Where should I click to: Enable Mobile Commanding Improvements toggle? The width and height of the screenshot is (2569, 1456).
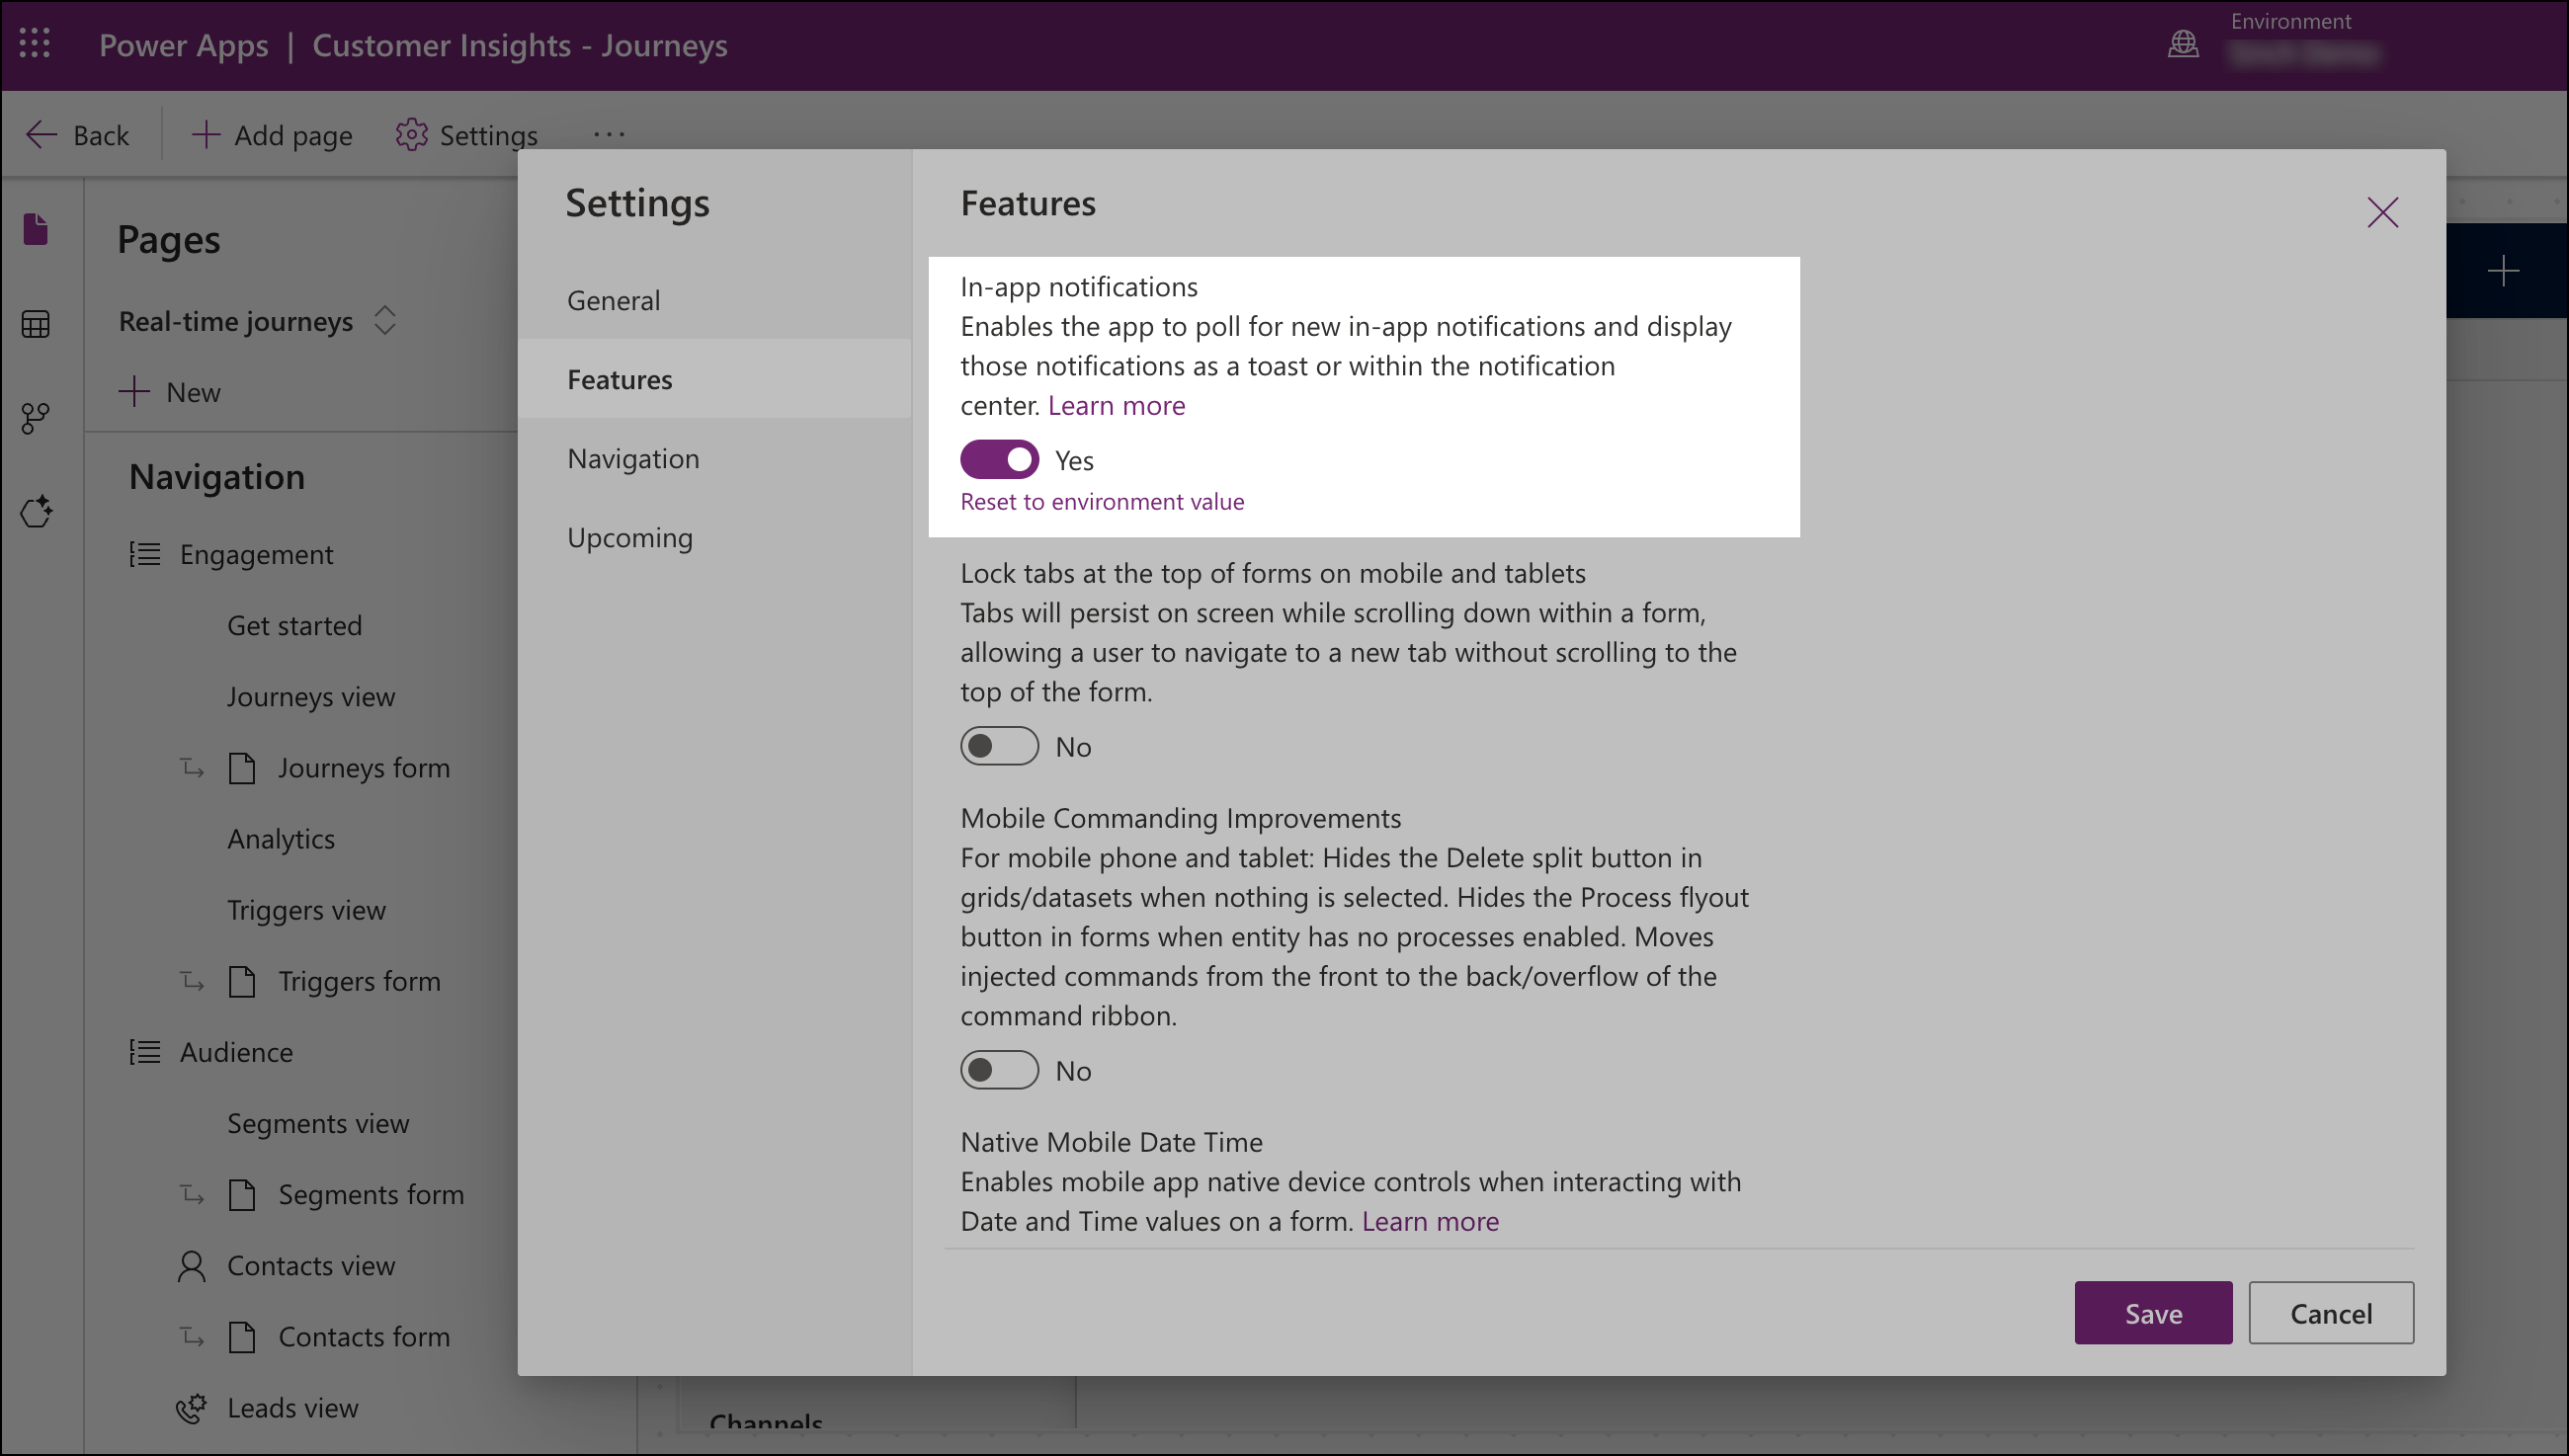point(999,1070)
